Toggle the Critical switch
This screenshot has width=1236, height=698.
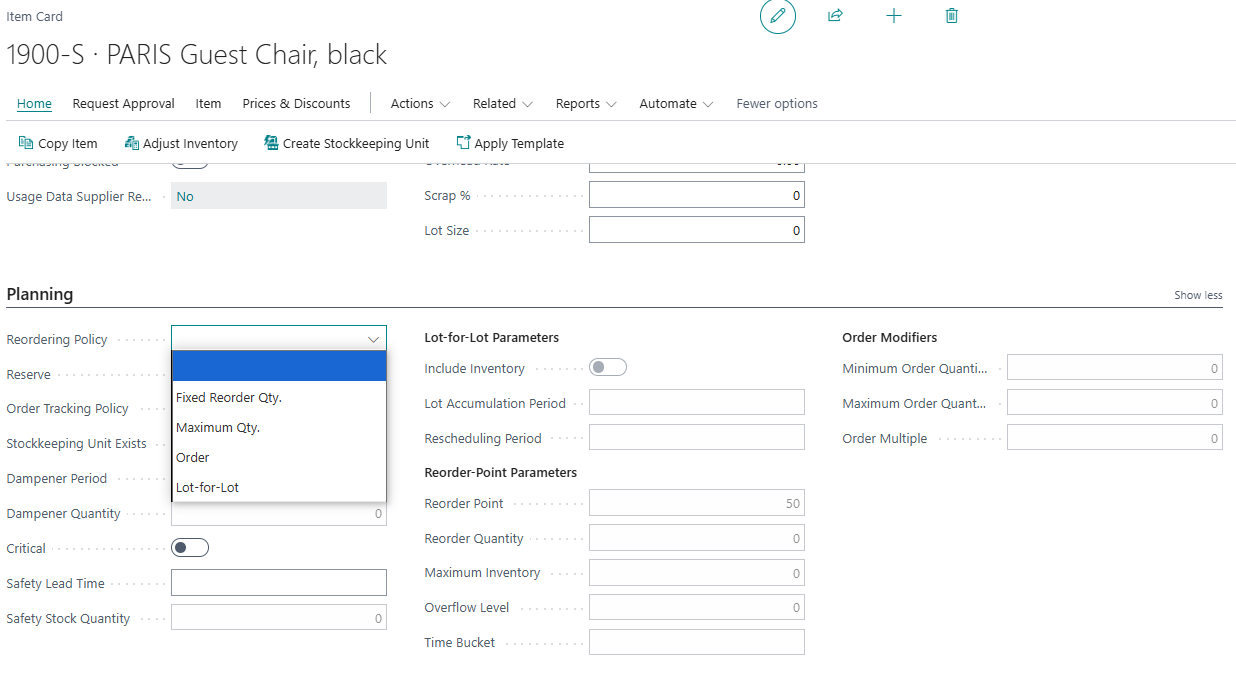(x=190, y=548)
